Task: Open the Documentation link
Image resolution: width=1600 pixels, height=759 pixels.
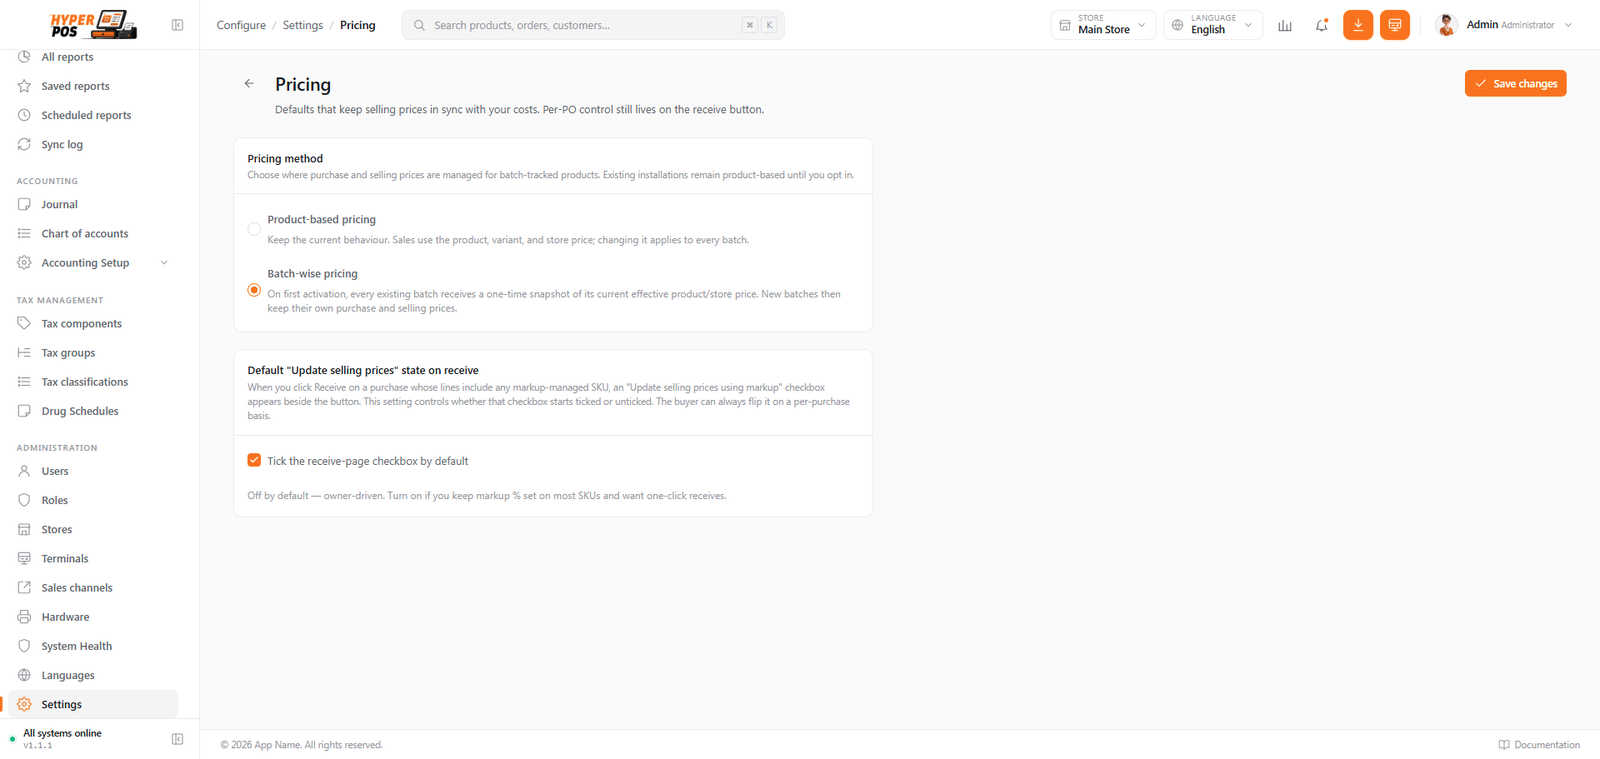Action: [x=1539, y=745]
